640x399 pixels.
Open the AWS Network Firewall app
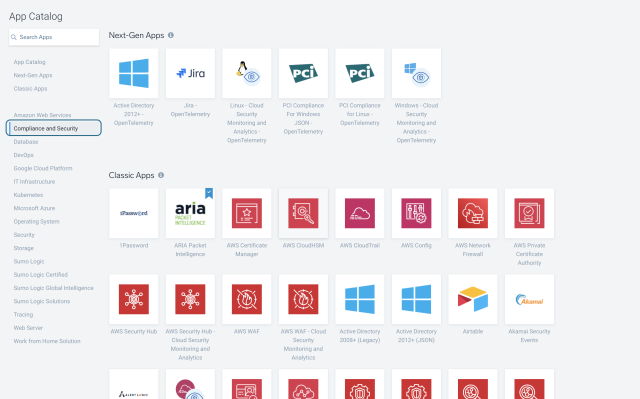click(x=473, y=213)
